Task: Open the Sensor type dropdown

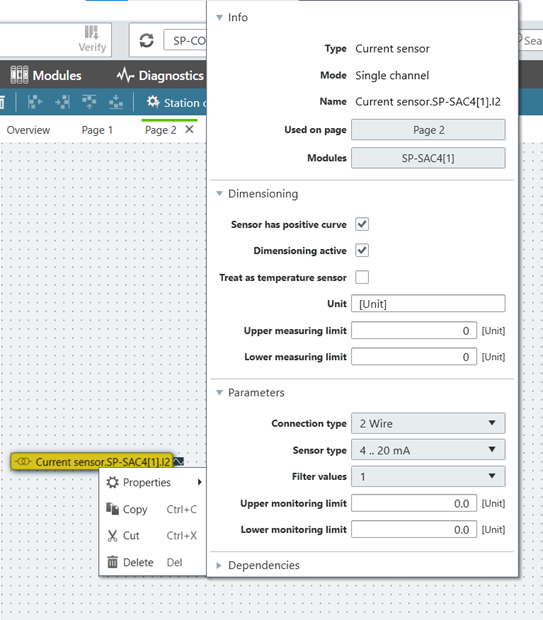Action: 428,450
